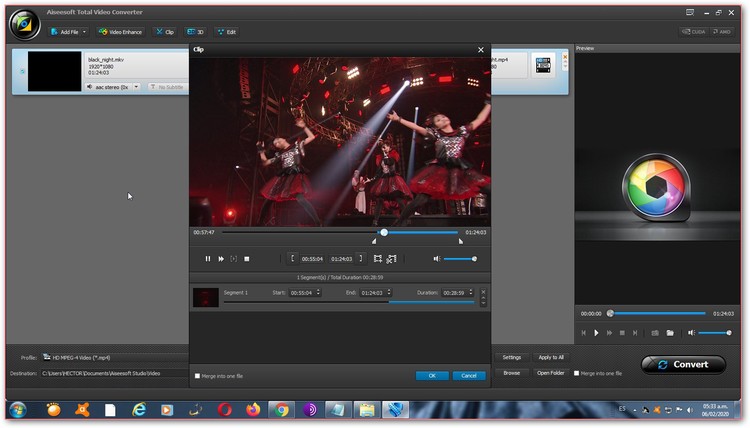Mute the Preview panel speaker
Image resolution: width=750 pixels, height=428 pixels.
tap(691, 333)
